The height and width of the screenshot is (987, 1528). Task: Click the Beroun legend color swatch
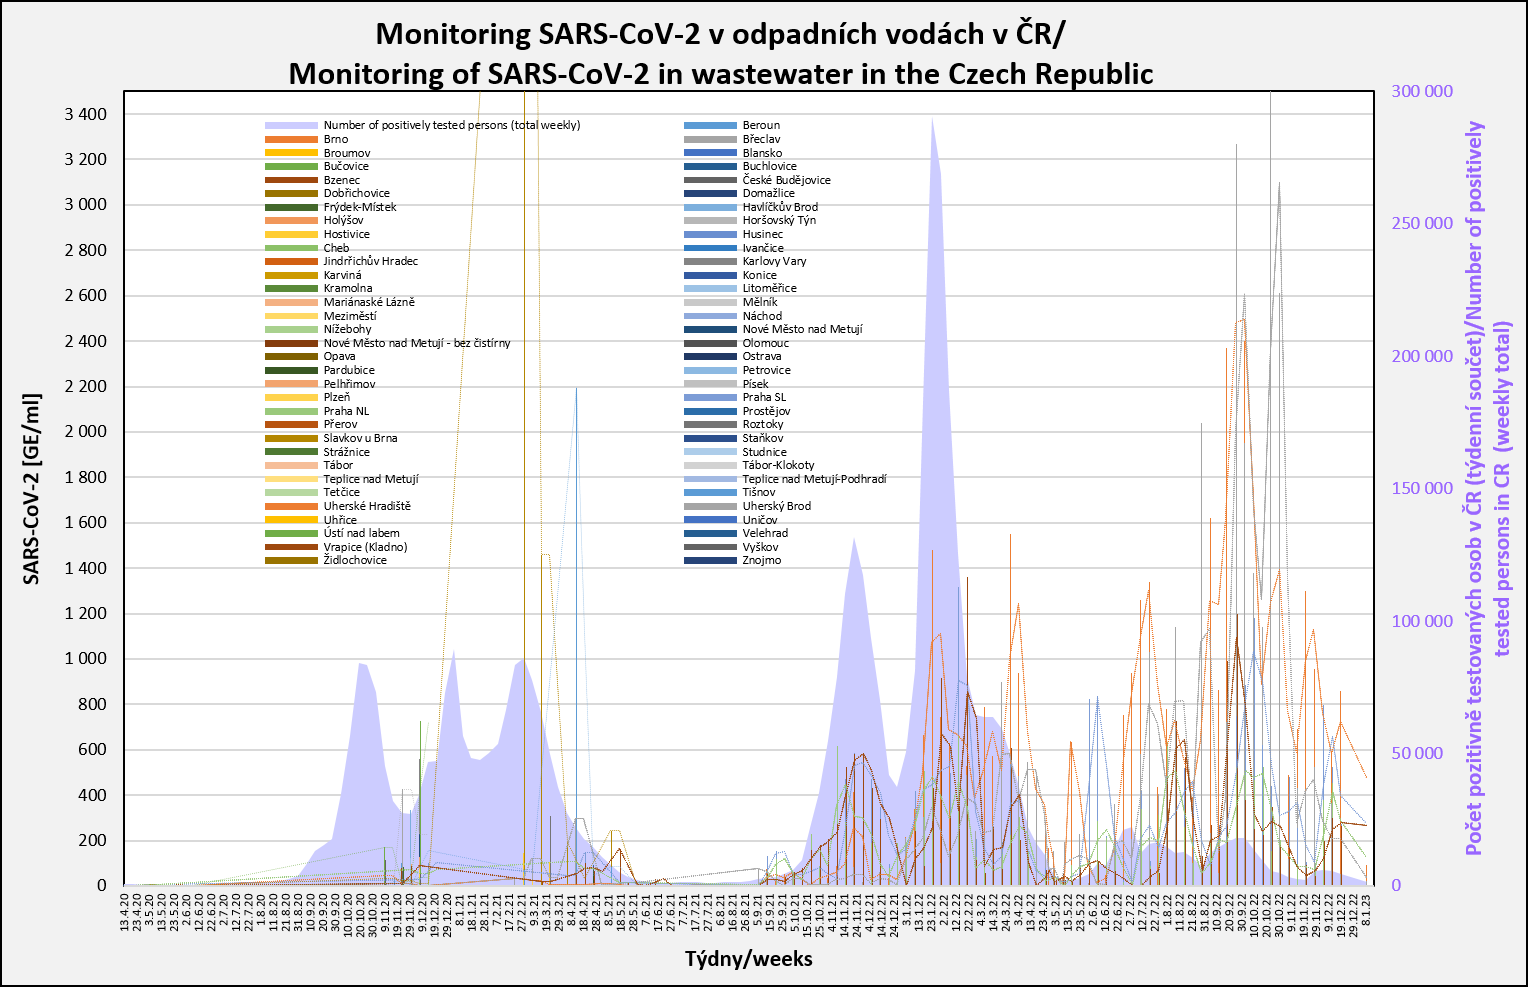pos(710,126)
